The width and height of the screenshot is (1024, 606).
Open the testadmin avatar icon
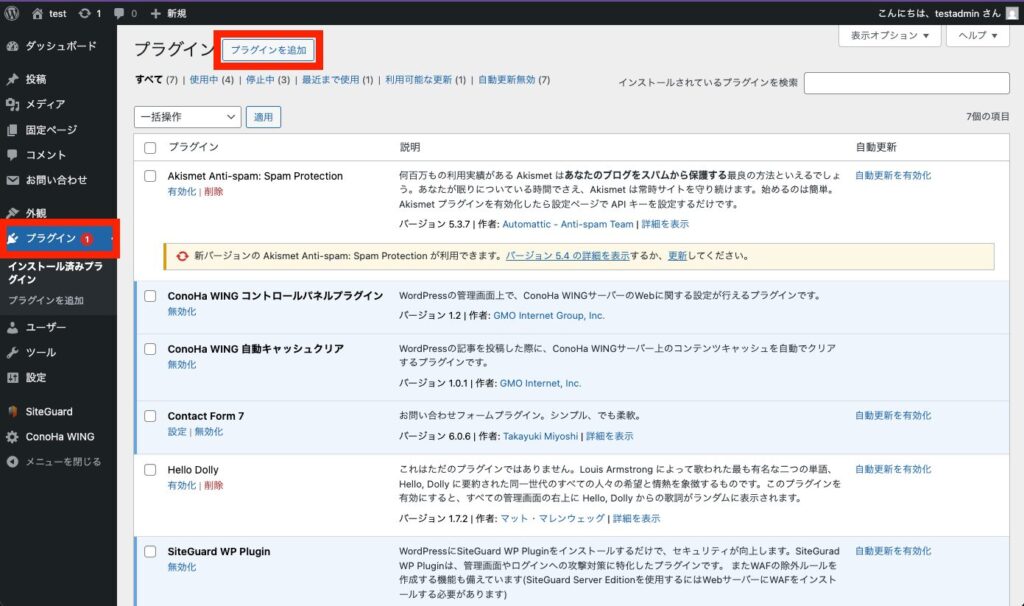(x=1012, y=13)
